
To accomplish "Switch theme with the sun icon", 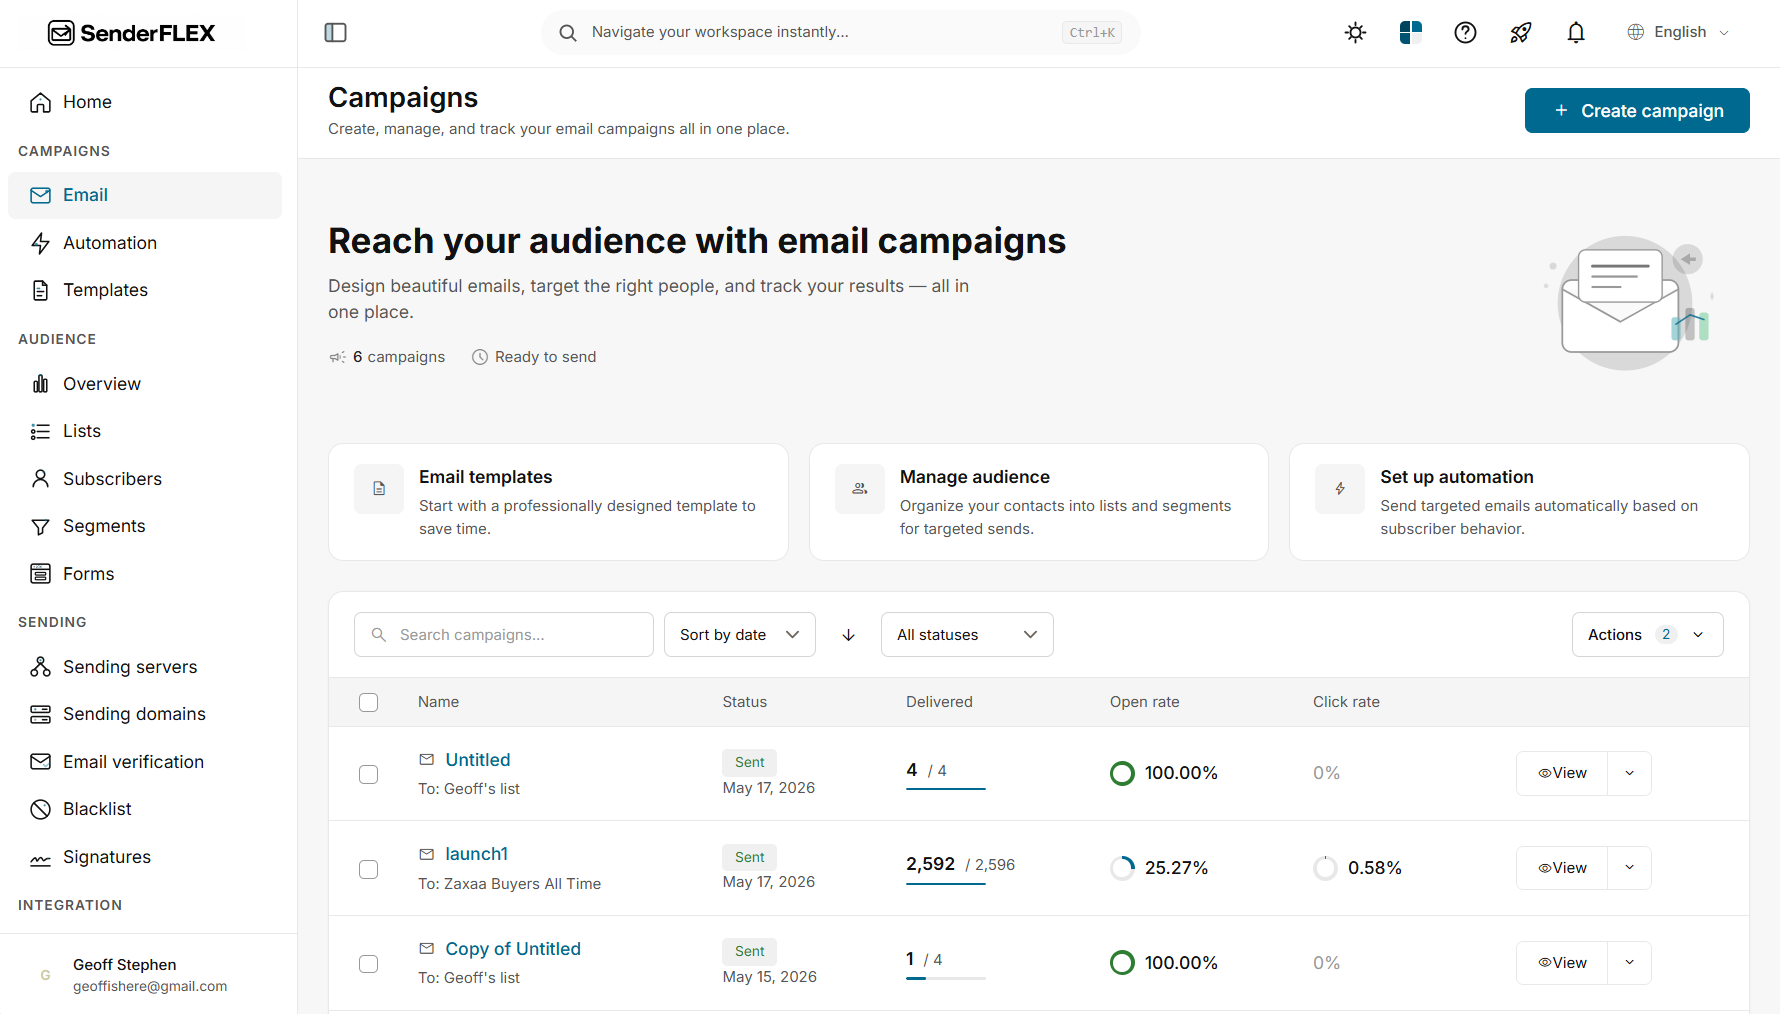I will coord(1356,33).
